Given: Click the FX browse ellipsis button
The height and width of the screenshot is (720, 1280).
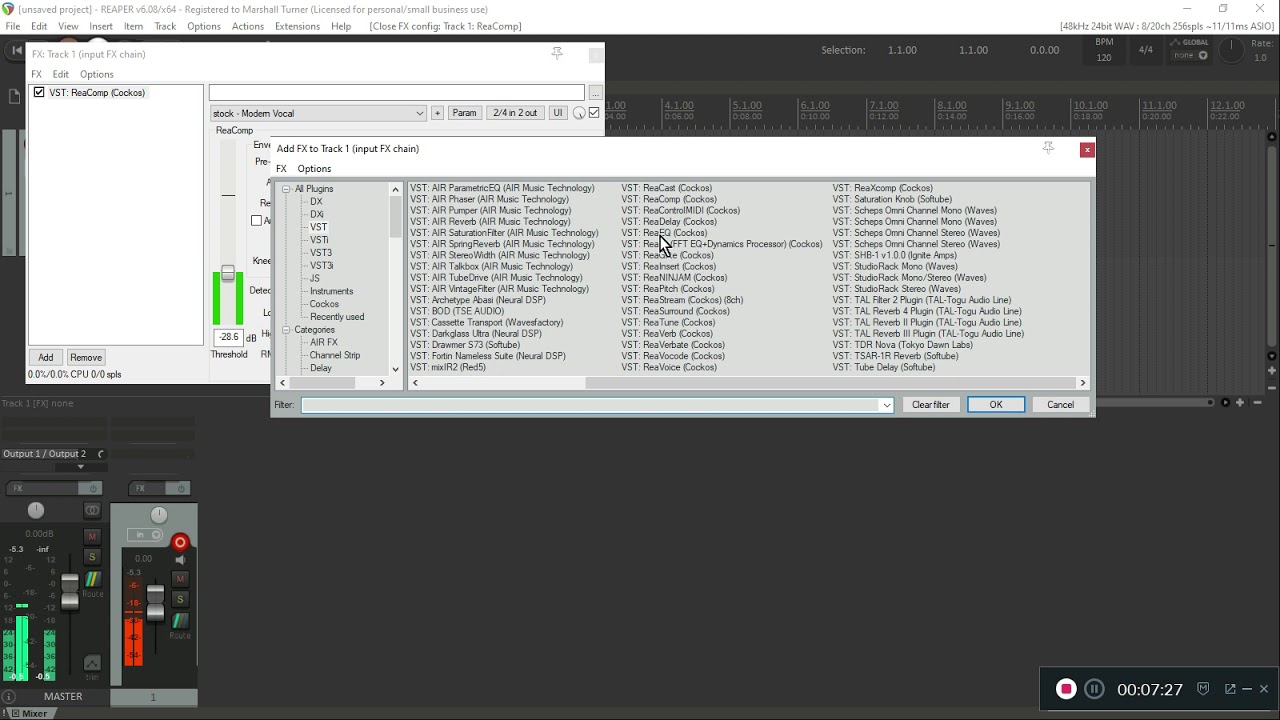Looking at the screenshot, I should click(595, 93).
